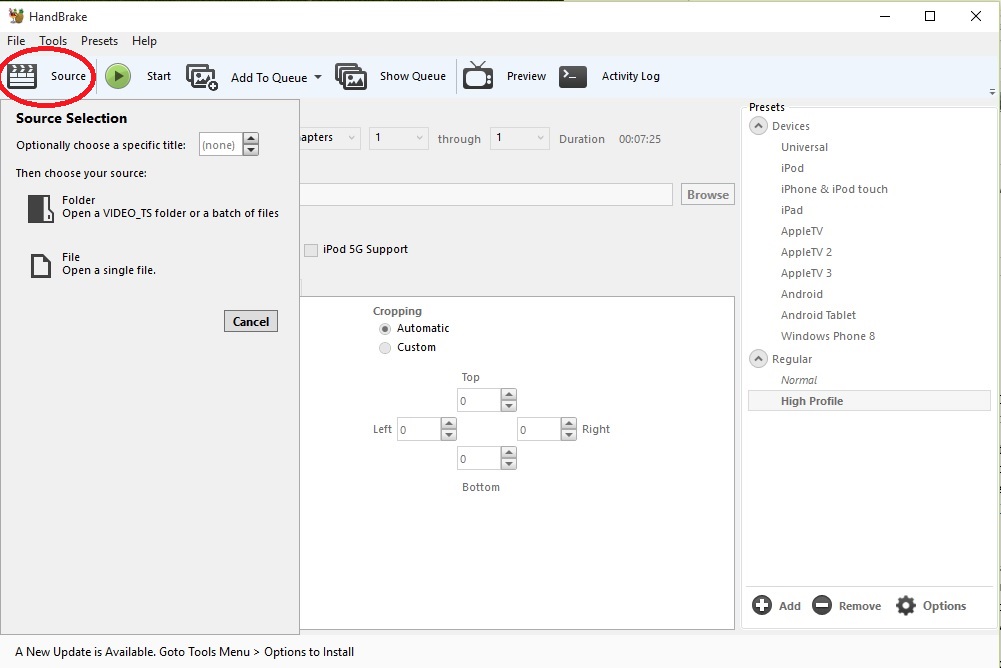The height and width of the screenshot is (668, 1001).
Task: Click the Show Queue stacked images icon
Action: (x=350, y=76)
